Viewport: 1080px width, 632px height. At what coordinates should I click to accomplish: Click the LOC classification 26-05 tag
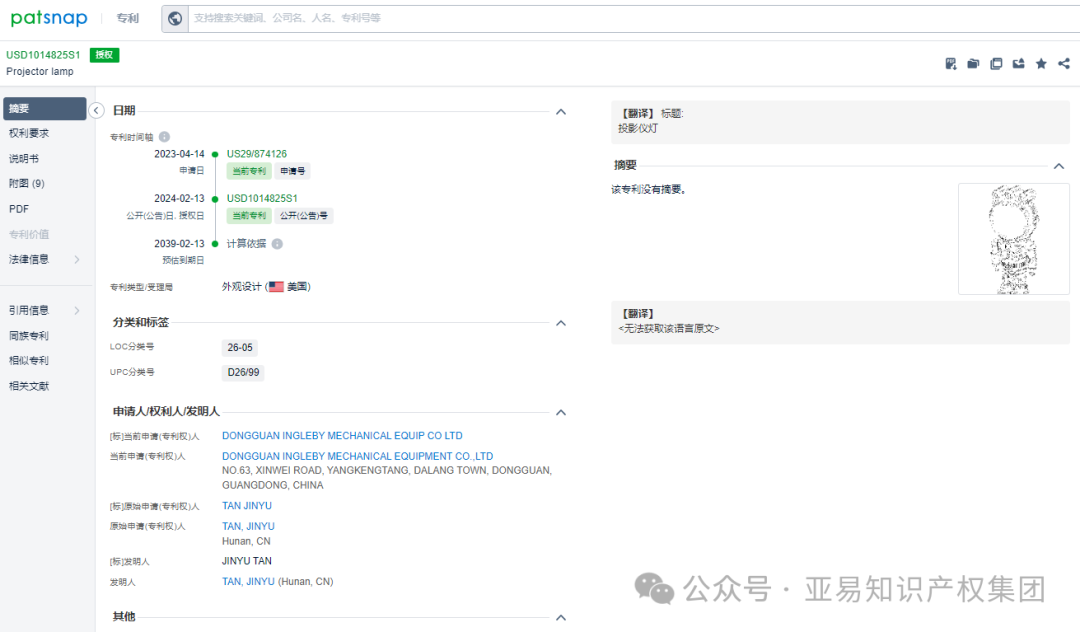pos(240,348)
